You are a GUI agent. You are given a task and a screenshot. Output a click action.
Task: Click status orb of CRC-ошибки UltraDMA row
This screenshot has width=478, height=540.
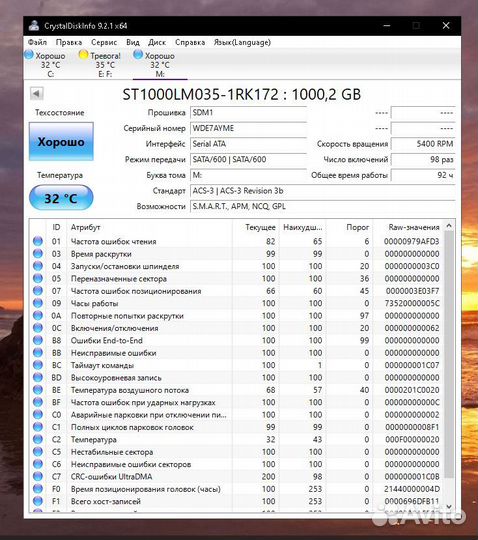(x=38, y=477)
